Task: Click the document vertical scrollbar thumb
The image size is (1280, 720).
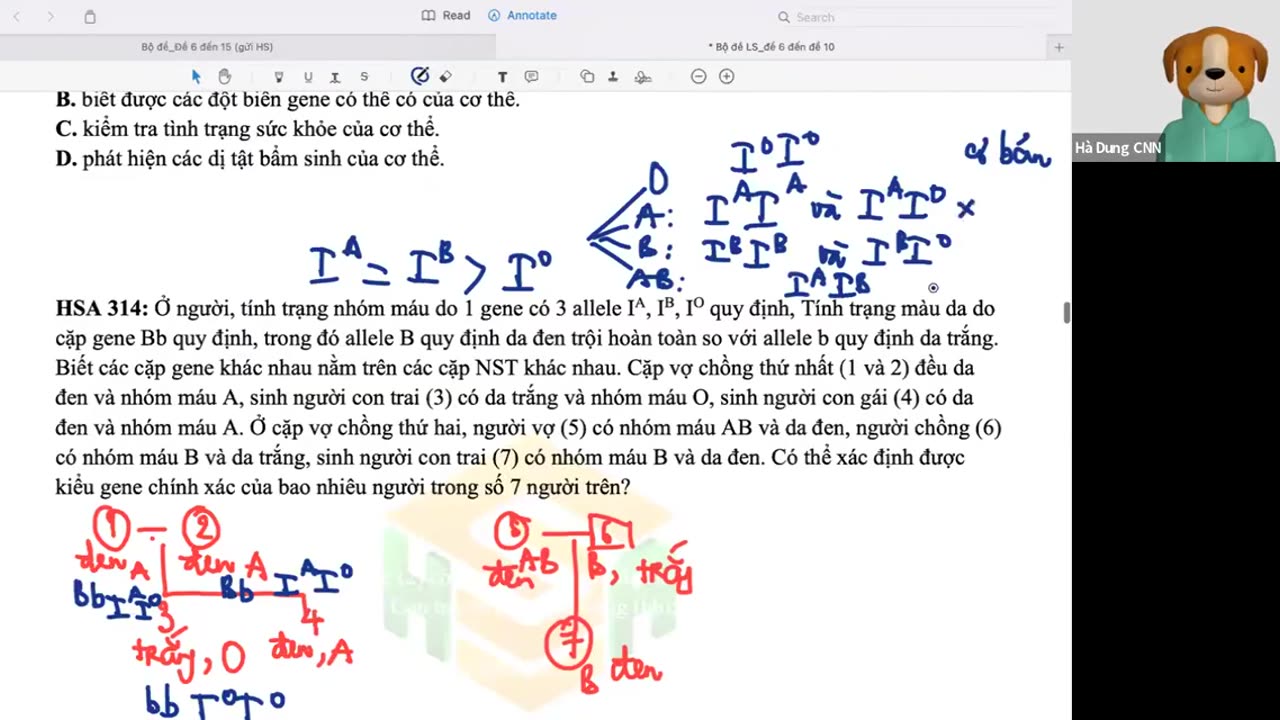Action: [x=1066, y=312]
